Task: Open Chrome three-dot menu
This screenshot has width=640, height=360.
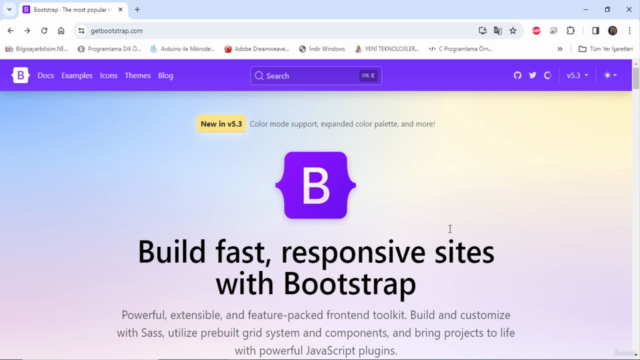Action: (x=630, y=31)
